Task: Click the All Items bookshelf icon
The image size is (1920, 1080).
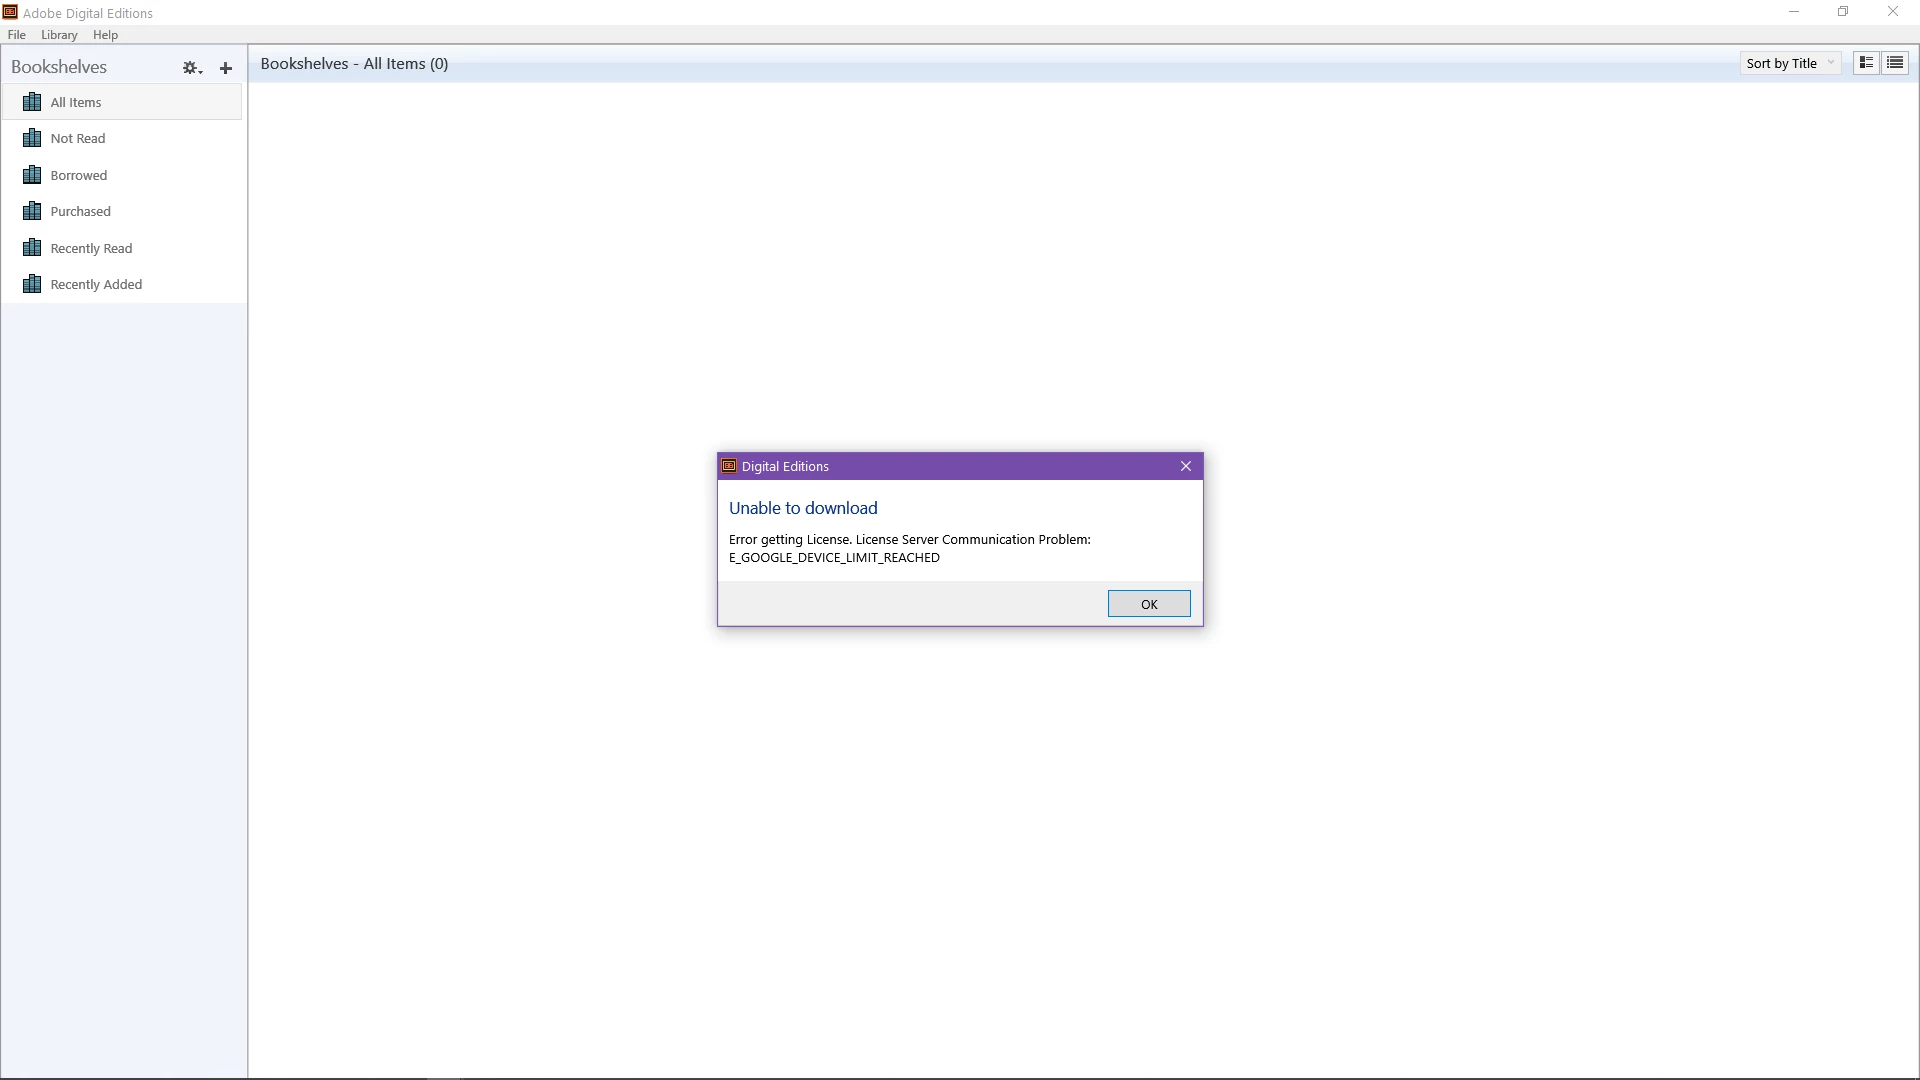Action: [x=32, y=102]
